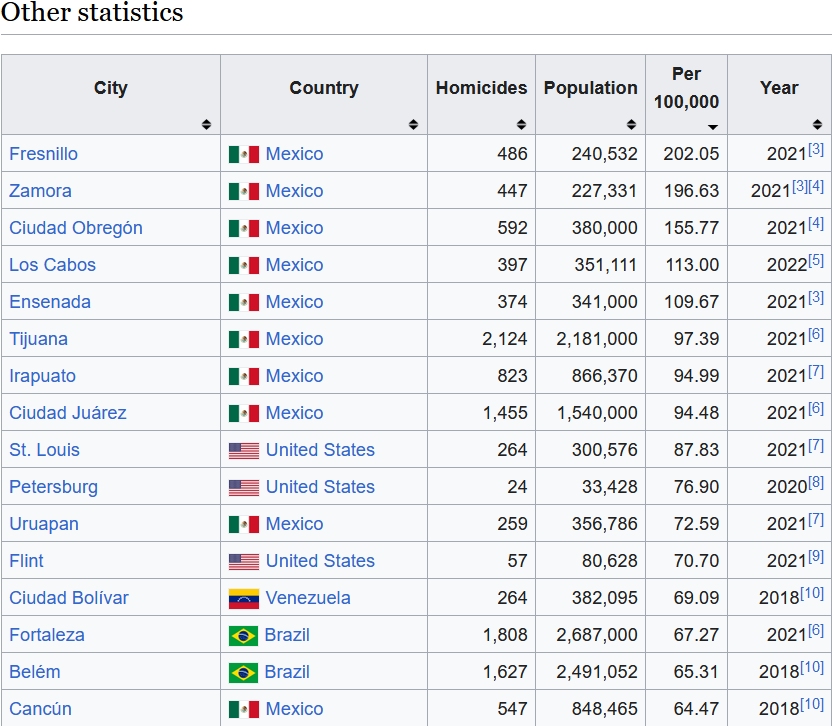The height and width of the screenshot is (726, 832).
Task: Follow citation [4] in Ciudad Obregón row
Action: tap(816, 223)
